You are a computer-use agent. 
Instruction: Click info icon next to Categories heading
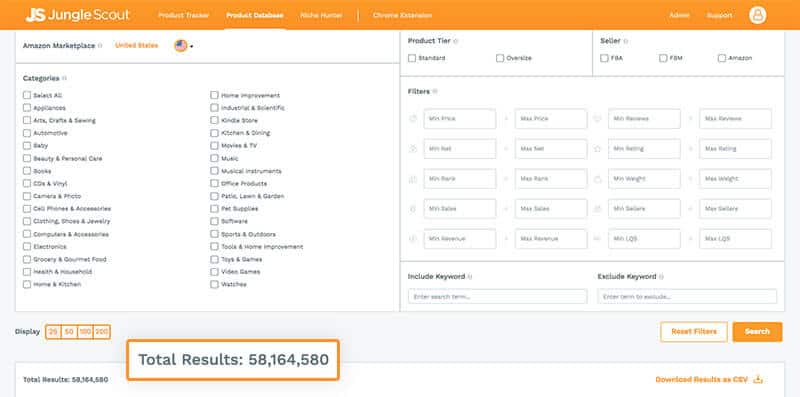[64, 79]
